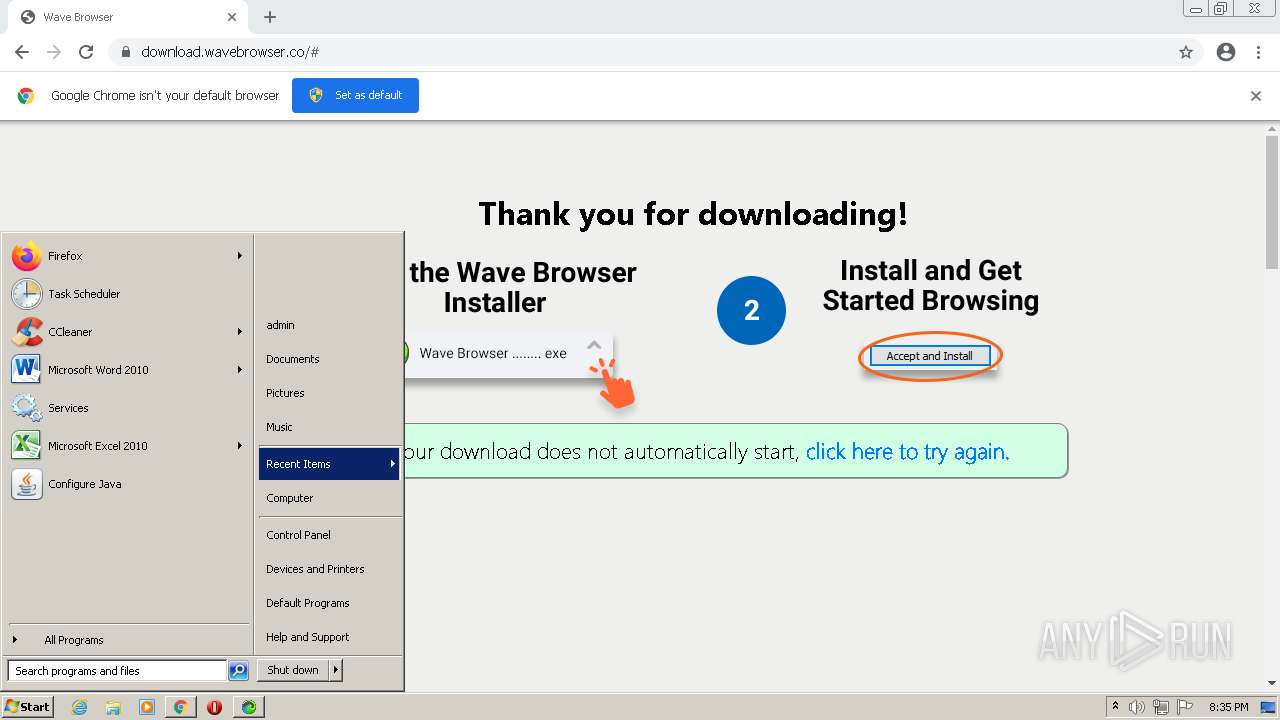Open the admin user folder
This screenshot has width=1280, height=720.
click(329, 325)
